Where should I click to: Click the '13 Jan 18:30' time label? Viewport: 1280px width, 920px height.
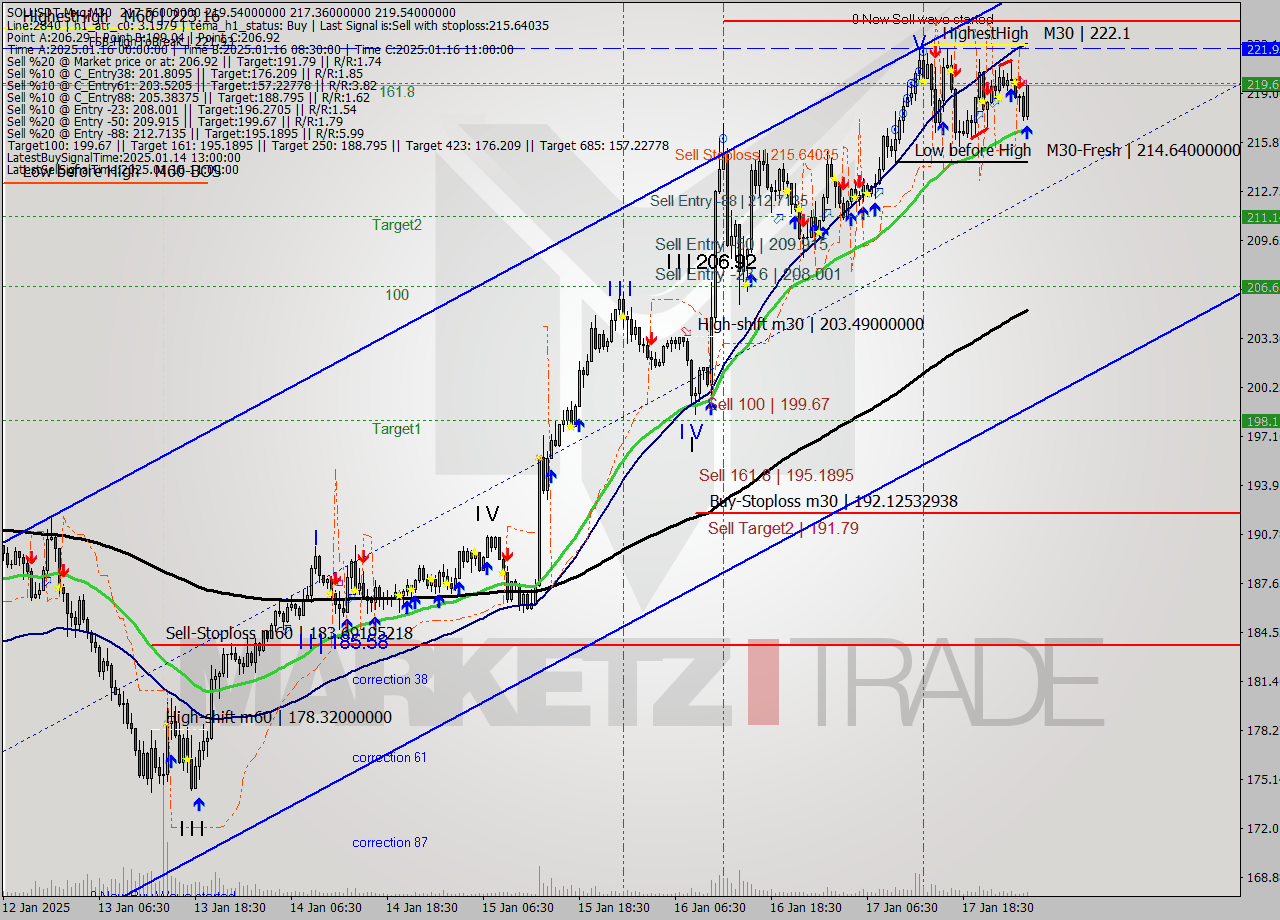tap(229, 908)
